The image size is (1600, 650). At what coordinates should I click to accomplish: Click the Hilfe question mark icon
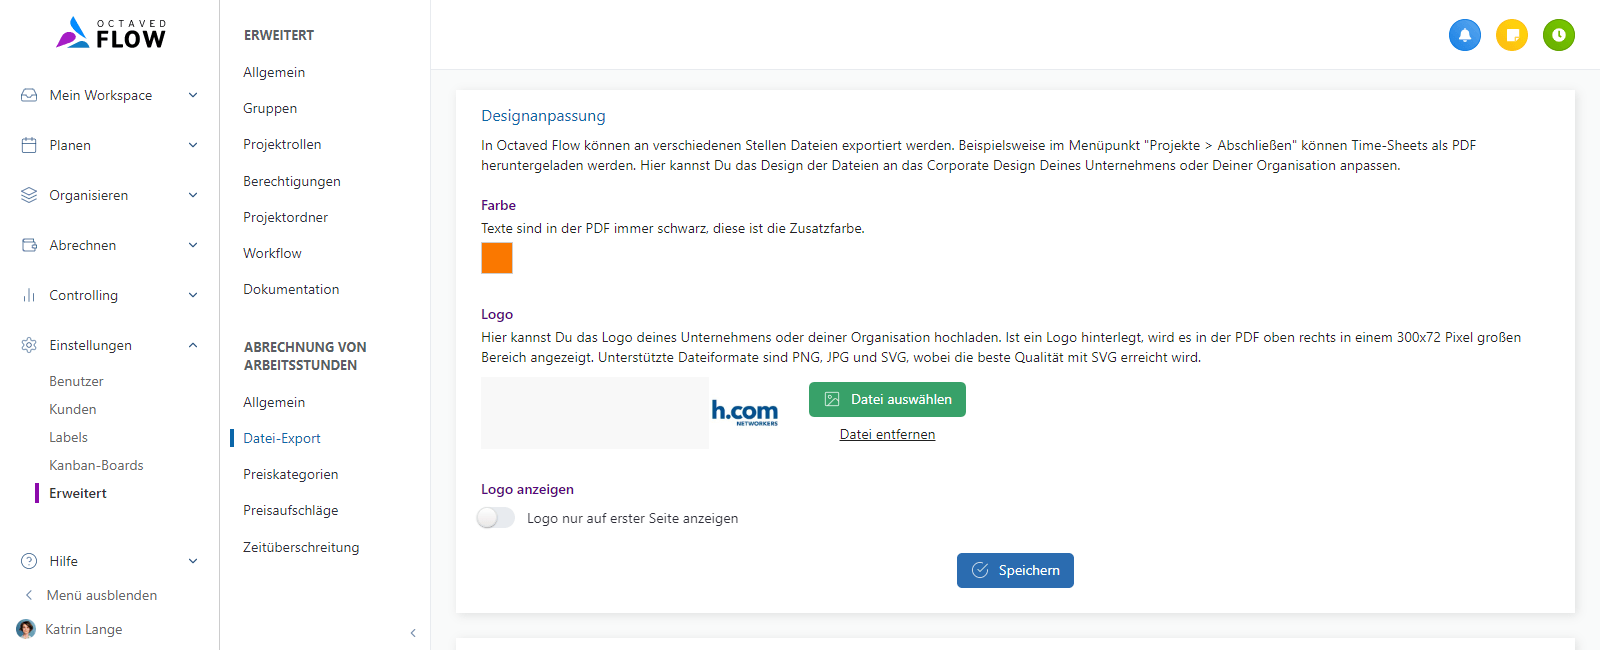[29, 561]
